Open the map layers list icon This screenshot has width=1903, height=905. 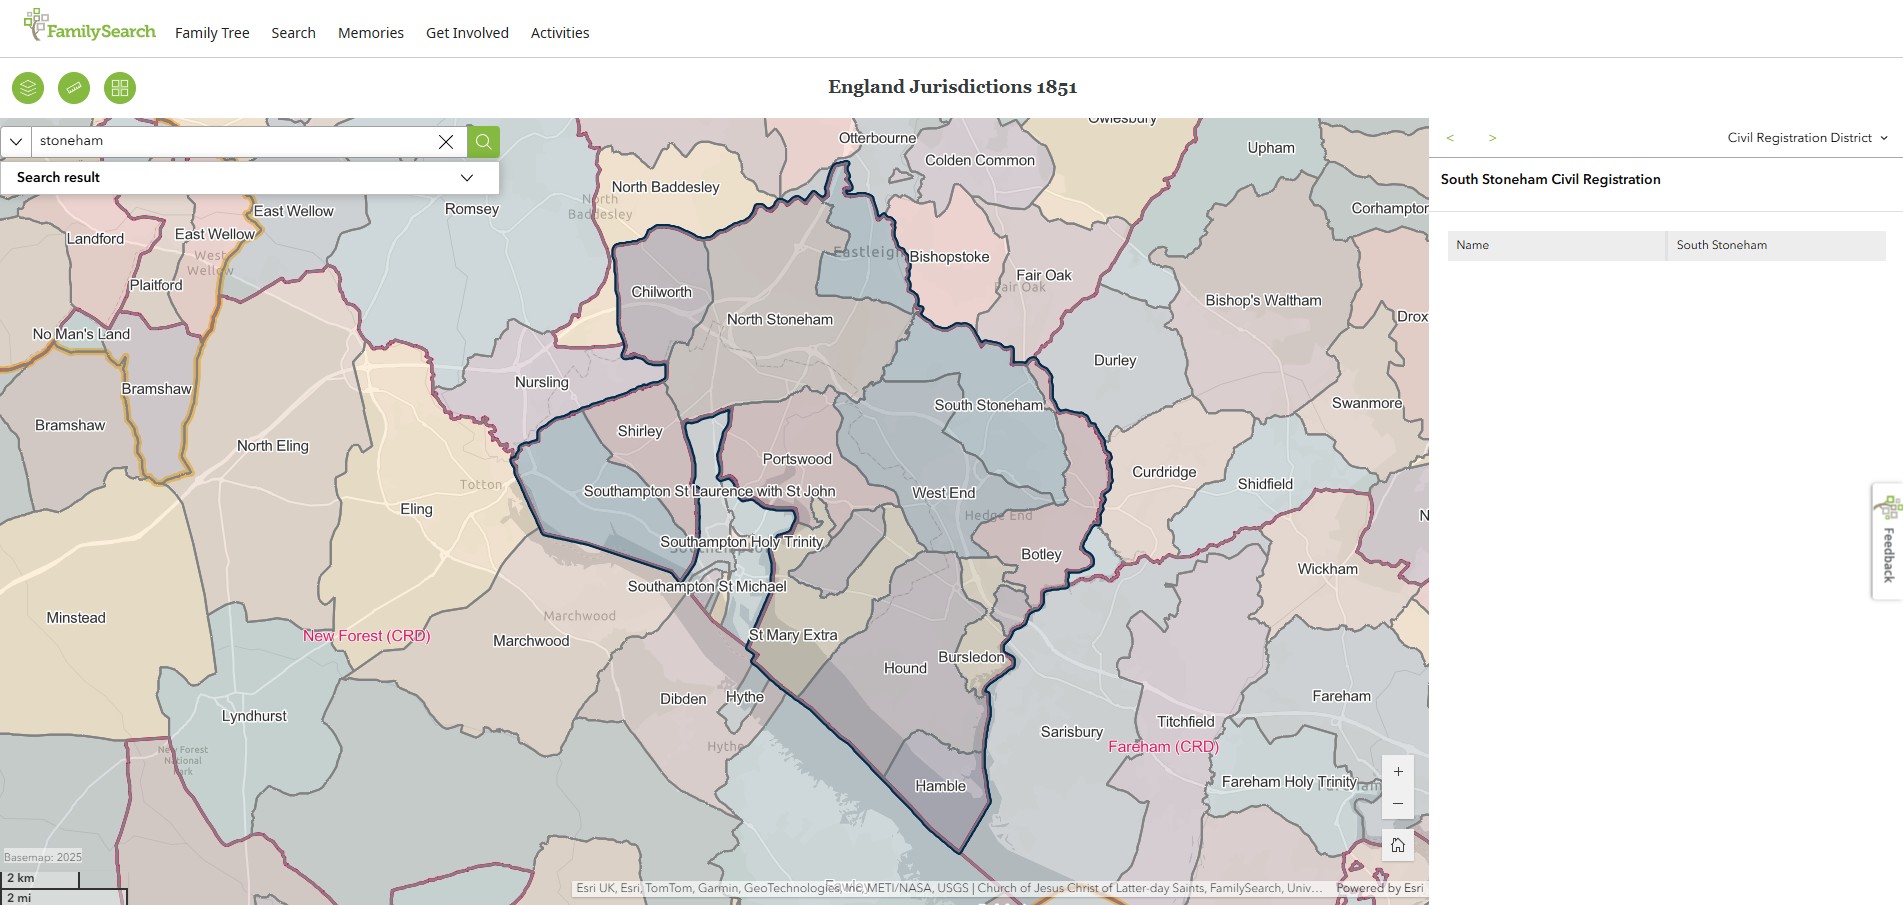pos(28,88)
